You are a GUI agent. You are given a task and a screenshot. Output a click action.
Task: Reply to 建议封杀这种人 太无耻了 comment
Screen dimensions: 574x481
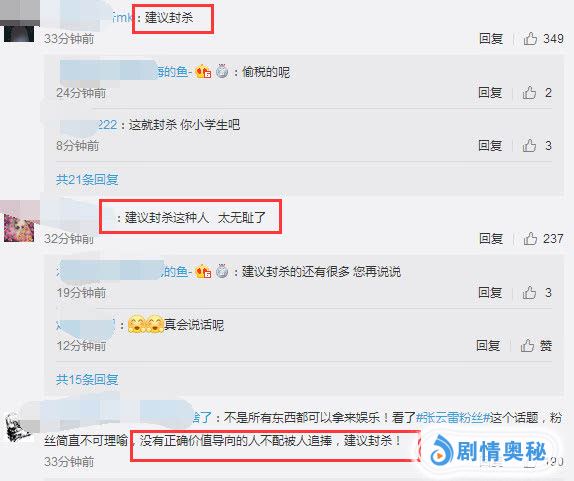(491, 239)
